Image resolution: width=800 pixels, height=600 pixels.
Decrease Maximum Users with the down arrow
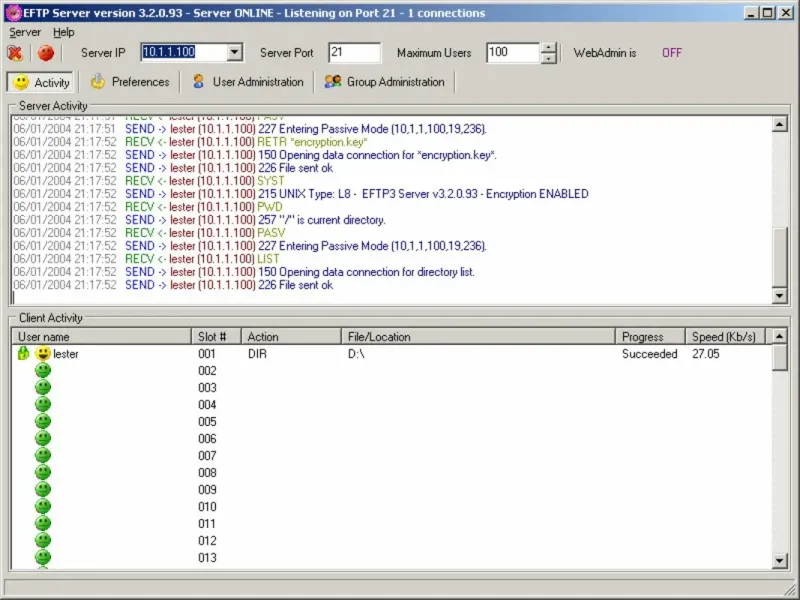(x=548, y=58)
